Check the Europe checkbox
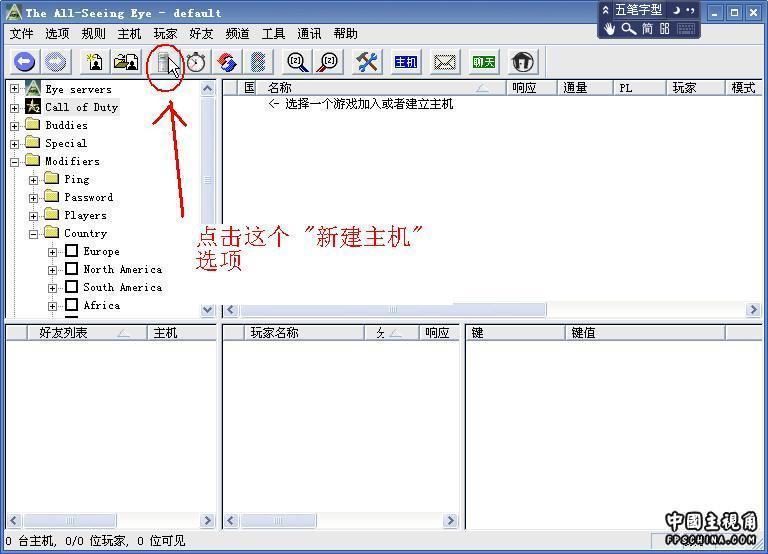Image resolution: width=768 pixels, height=554 pixels. pos(72,251)
